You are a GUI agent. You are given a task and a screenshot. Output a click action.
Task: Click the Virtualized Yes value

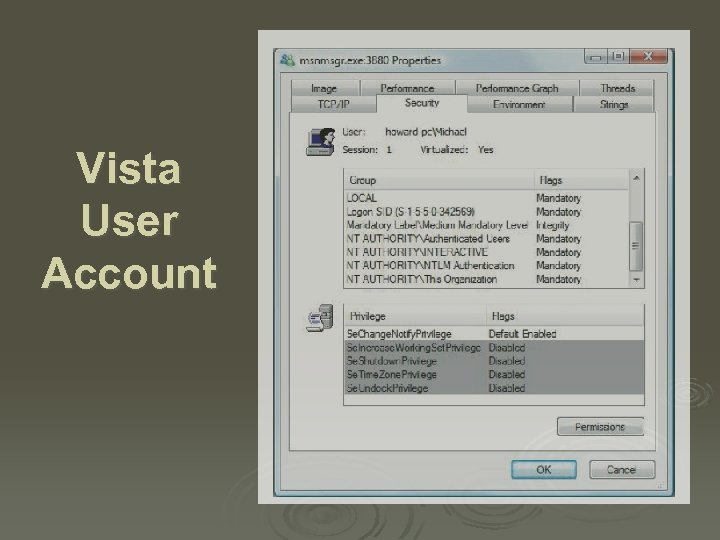[485, 150]
